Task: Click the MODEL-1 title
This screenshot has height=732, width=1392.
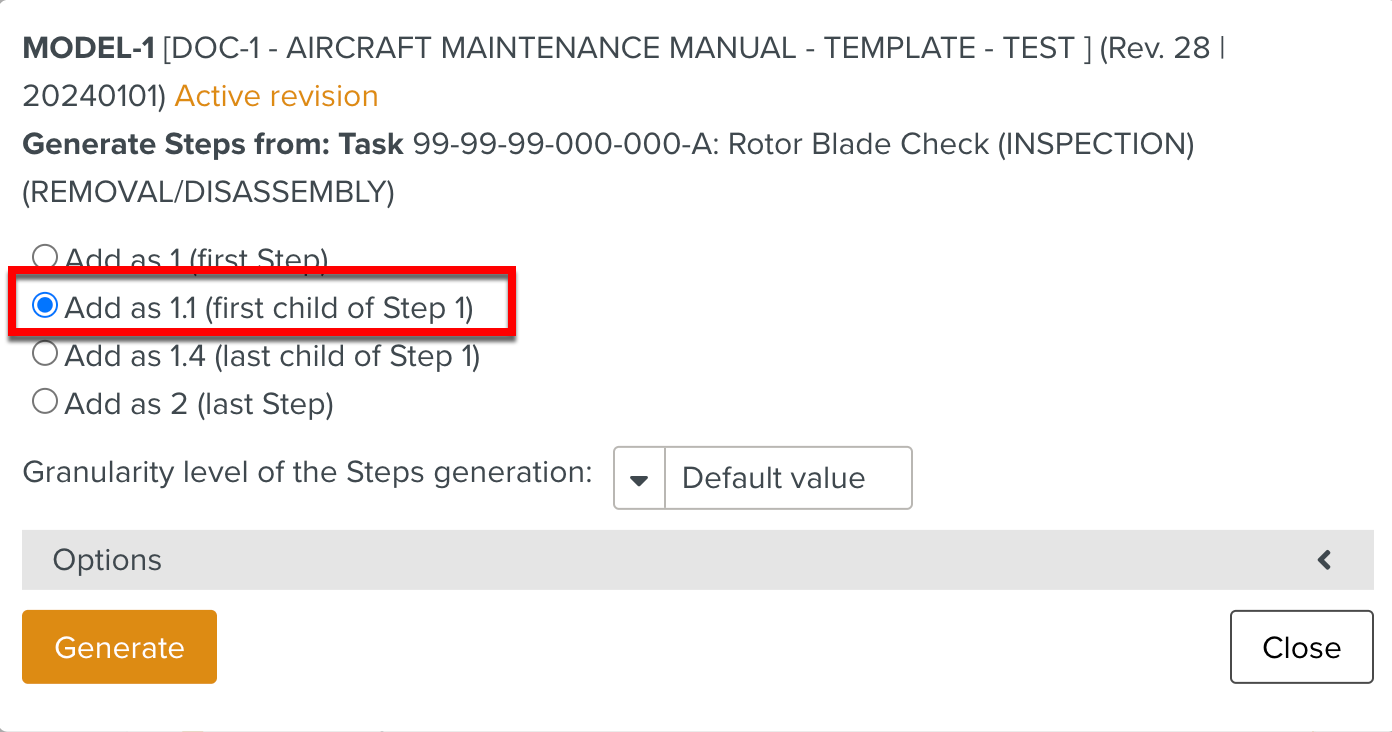Action: tap(88, 46)
